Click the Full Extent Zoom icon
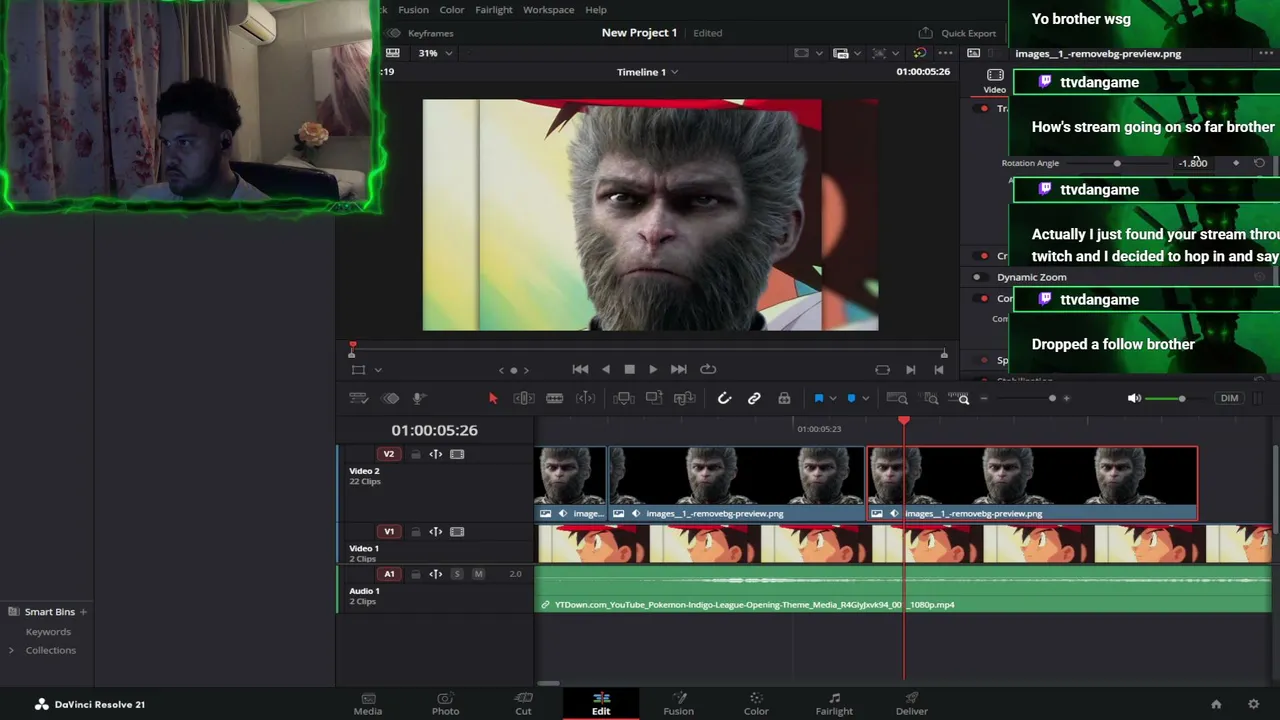The height and width of the screenshot is (720, 1280). 897,398
